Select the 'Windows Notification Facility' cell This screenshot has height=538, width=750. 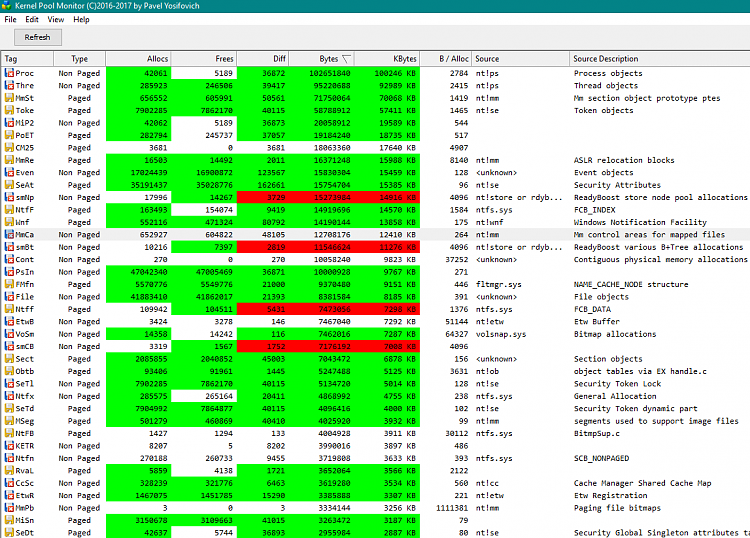[640, 222]
